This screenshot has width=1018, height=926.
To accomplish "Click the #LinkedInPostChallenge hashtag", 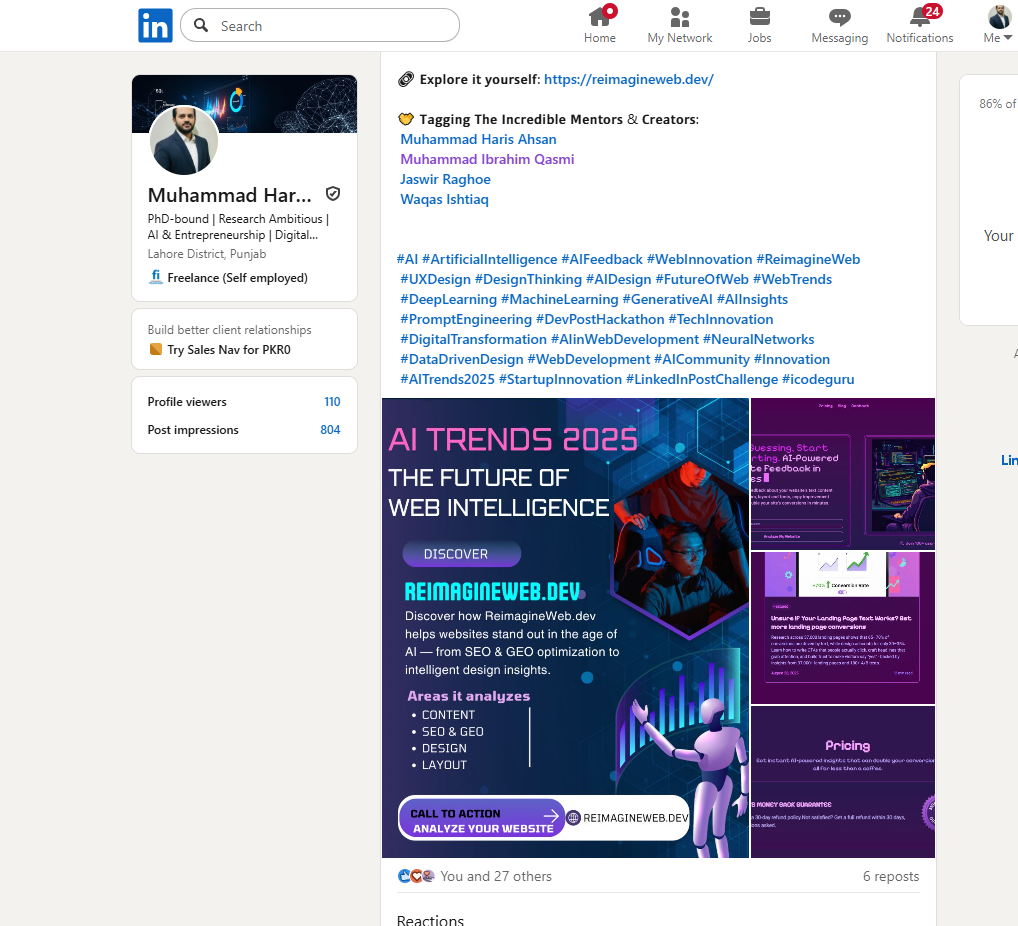I will tap(702, 379).
